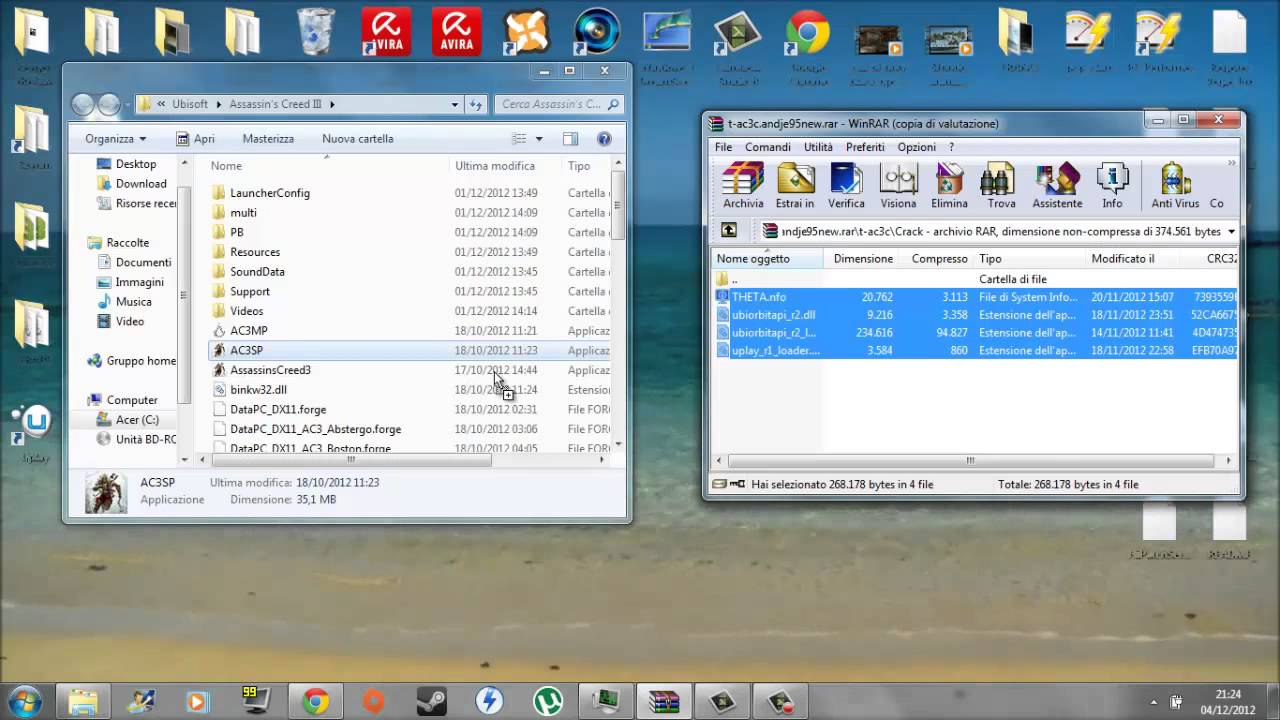Image resolution: width=1280 pixels, height=720 pixels.
Task: Select Gruppo home in navigation pane
Action: coord(141,361)
